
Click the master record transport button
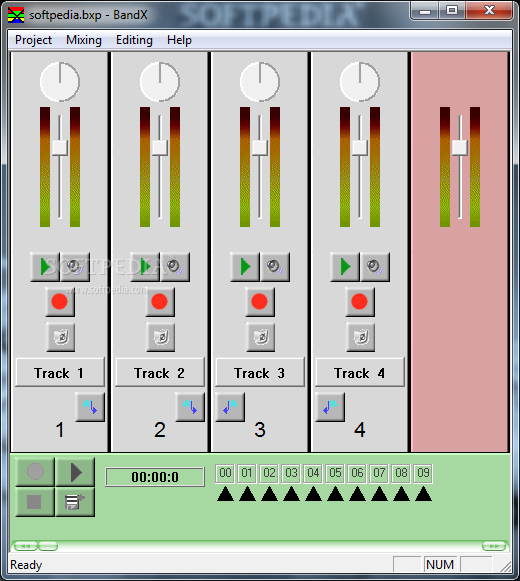35,472
